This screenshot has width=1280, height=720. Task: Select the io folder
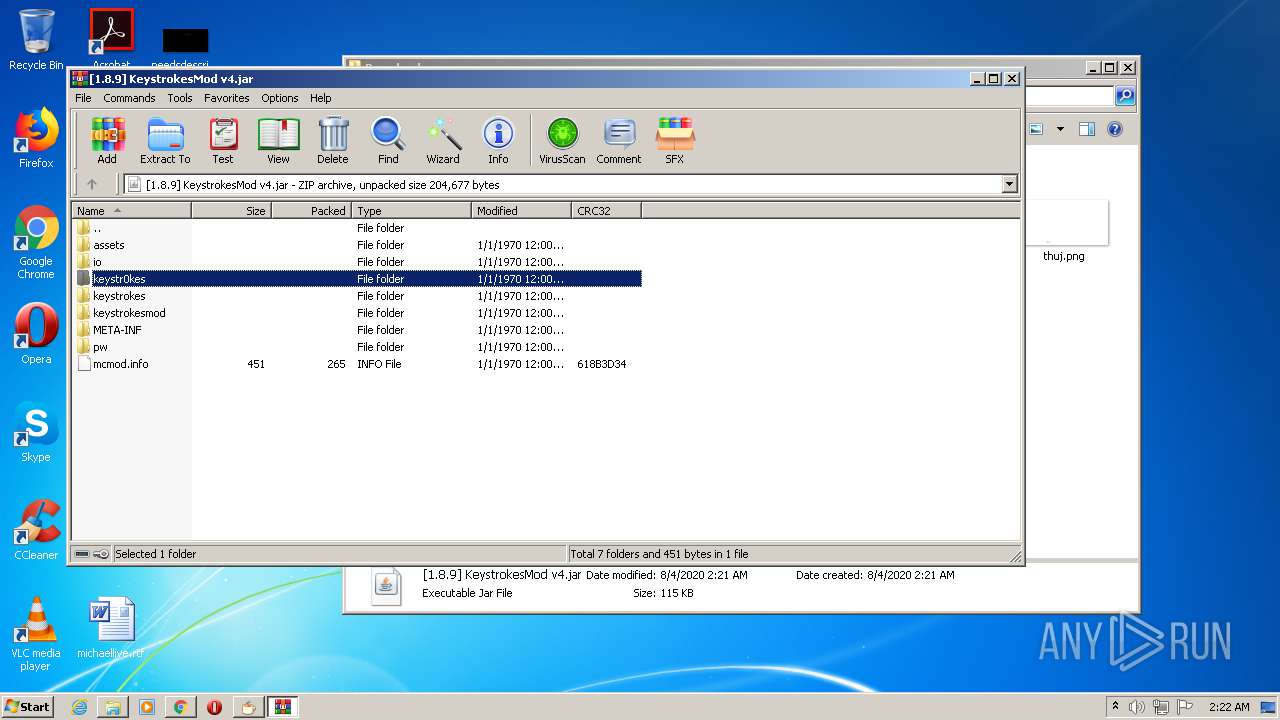(357, 262)
